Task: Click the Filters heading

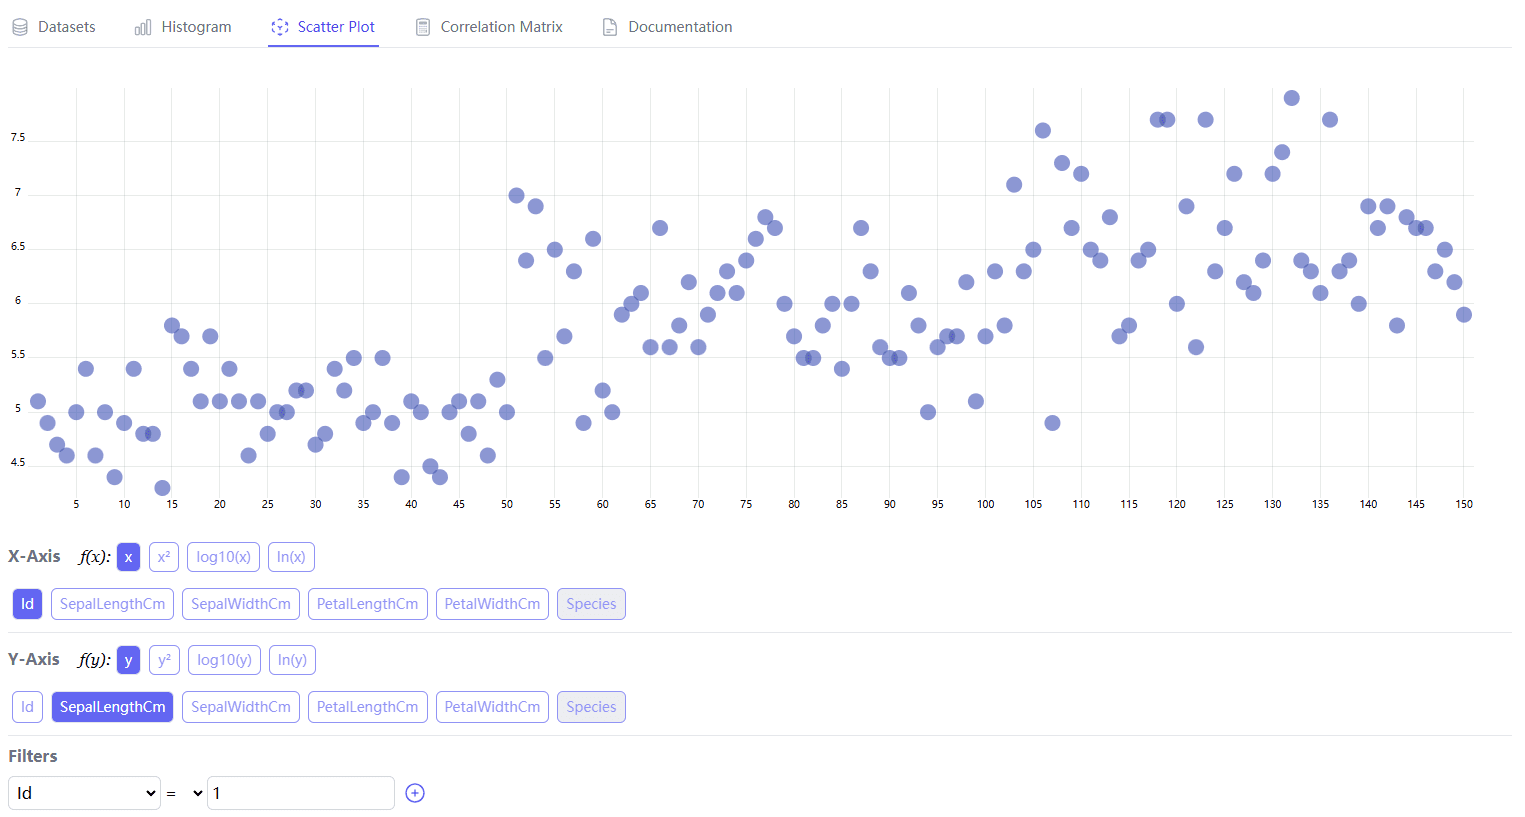Action: pyautogui.click(x=33, y=756)
